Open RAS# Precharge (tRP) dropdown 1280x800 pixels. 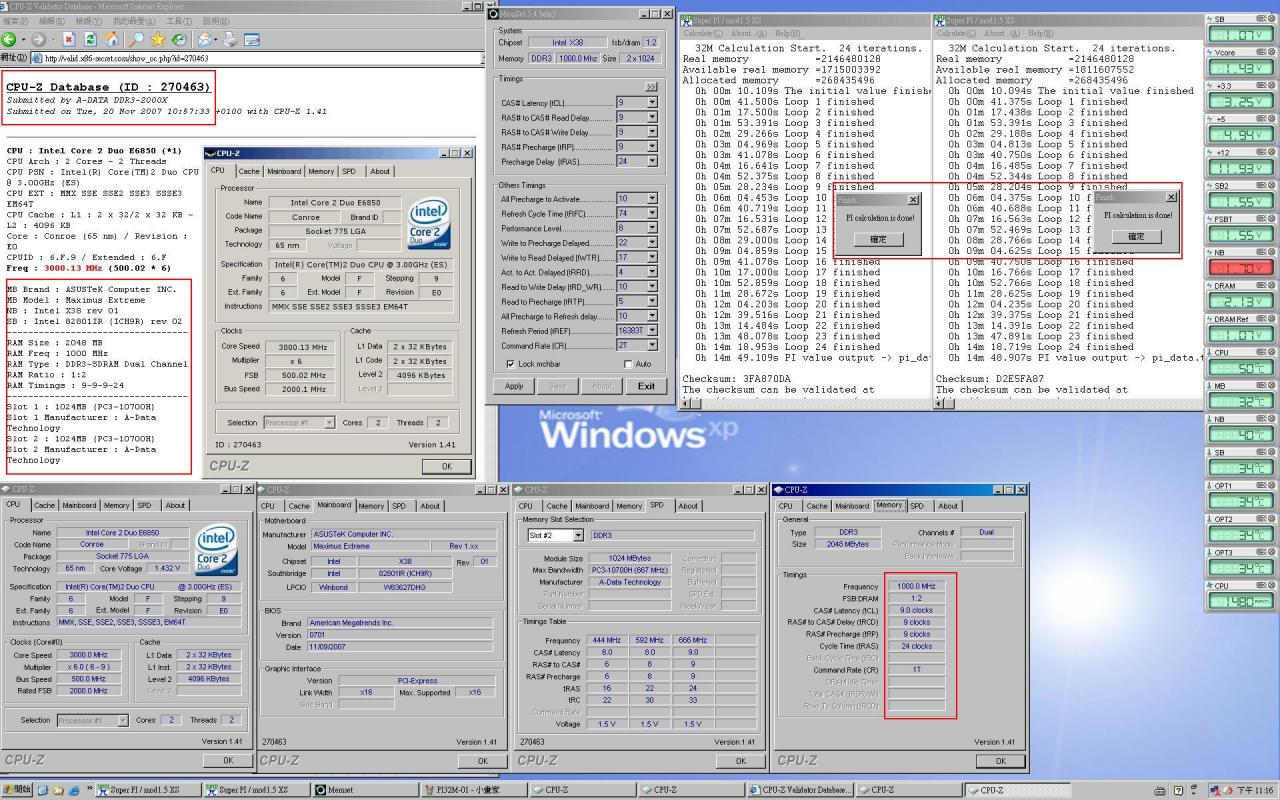(652, 147)
